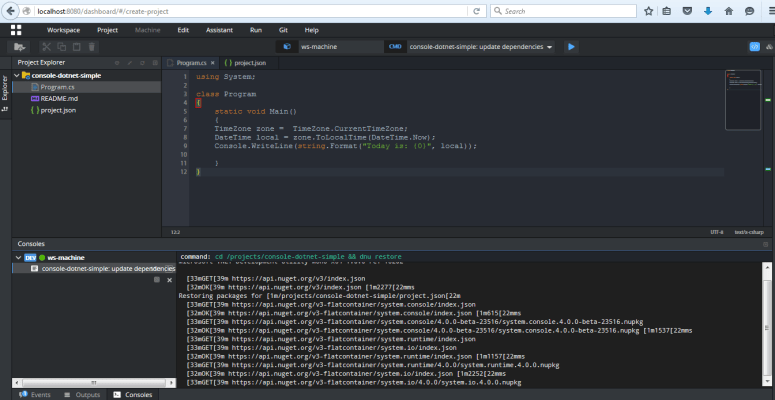Click the Run command play button

tap(571, 47)
